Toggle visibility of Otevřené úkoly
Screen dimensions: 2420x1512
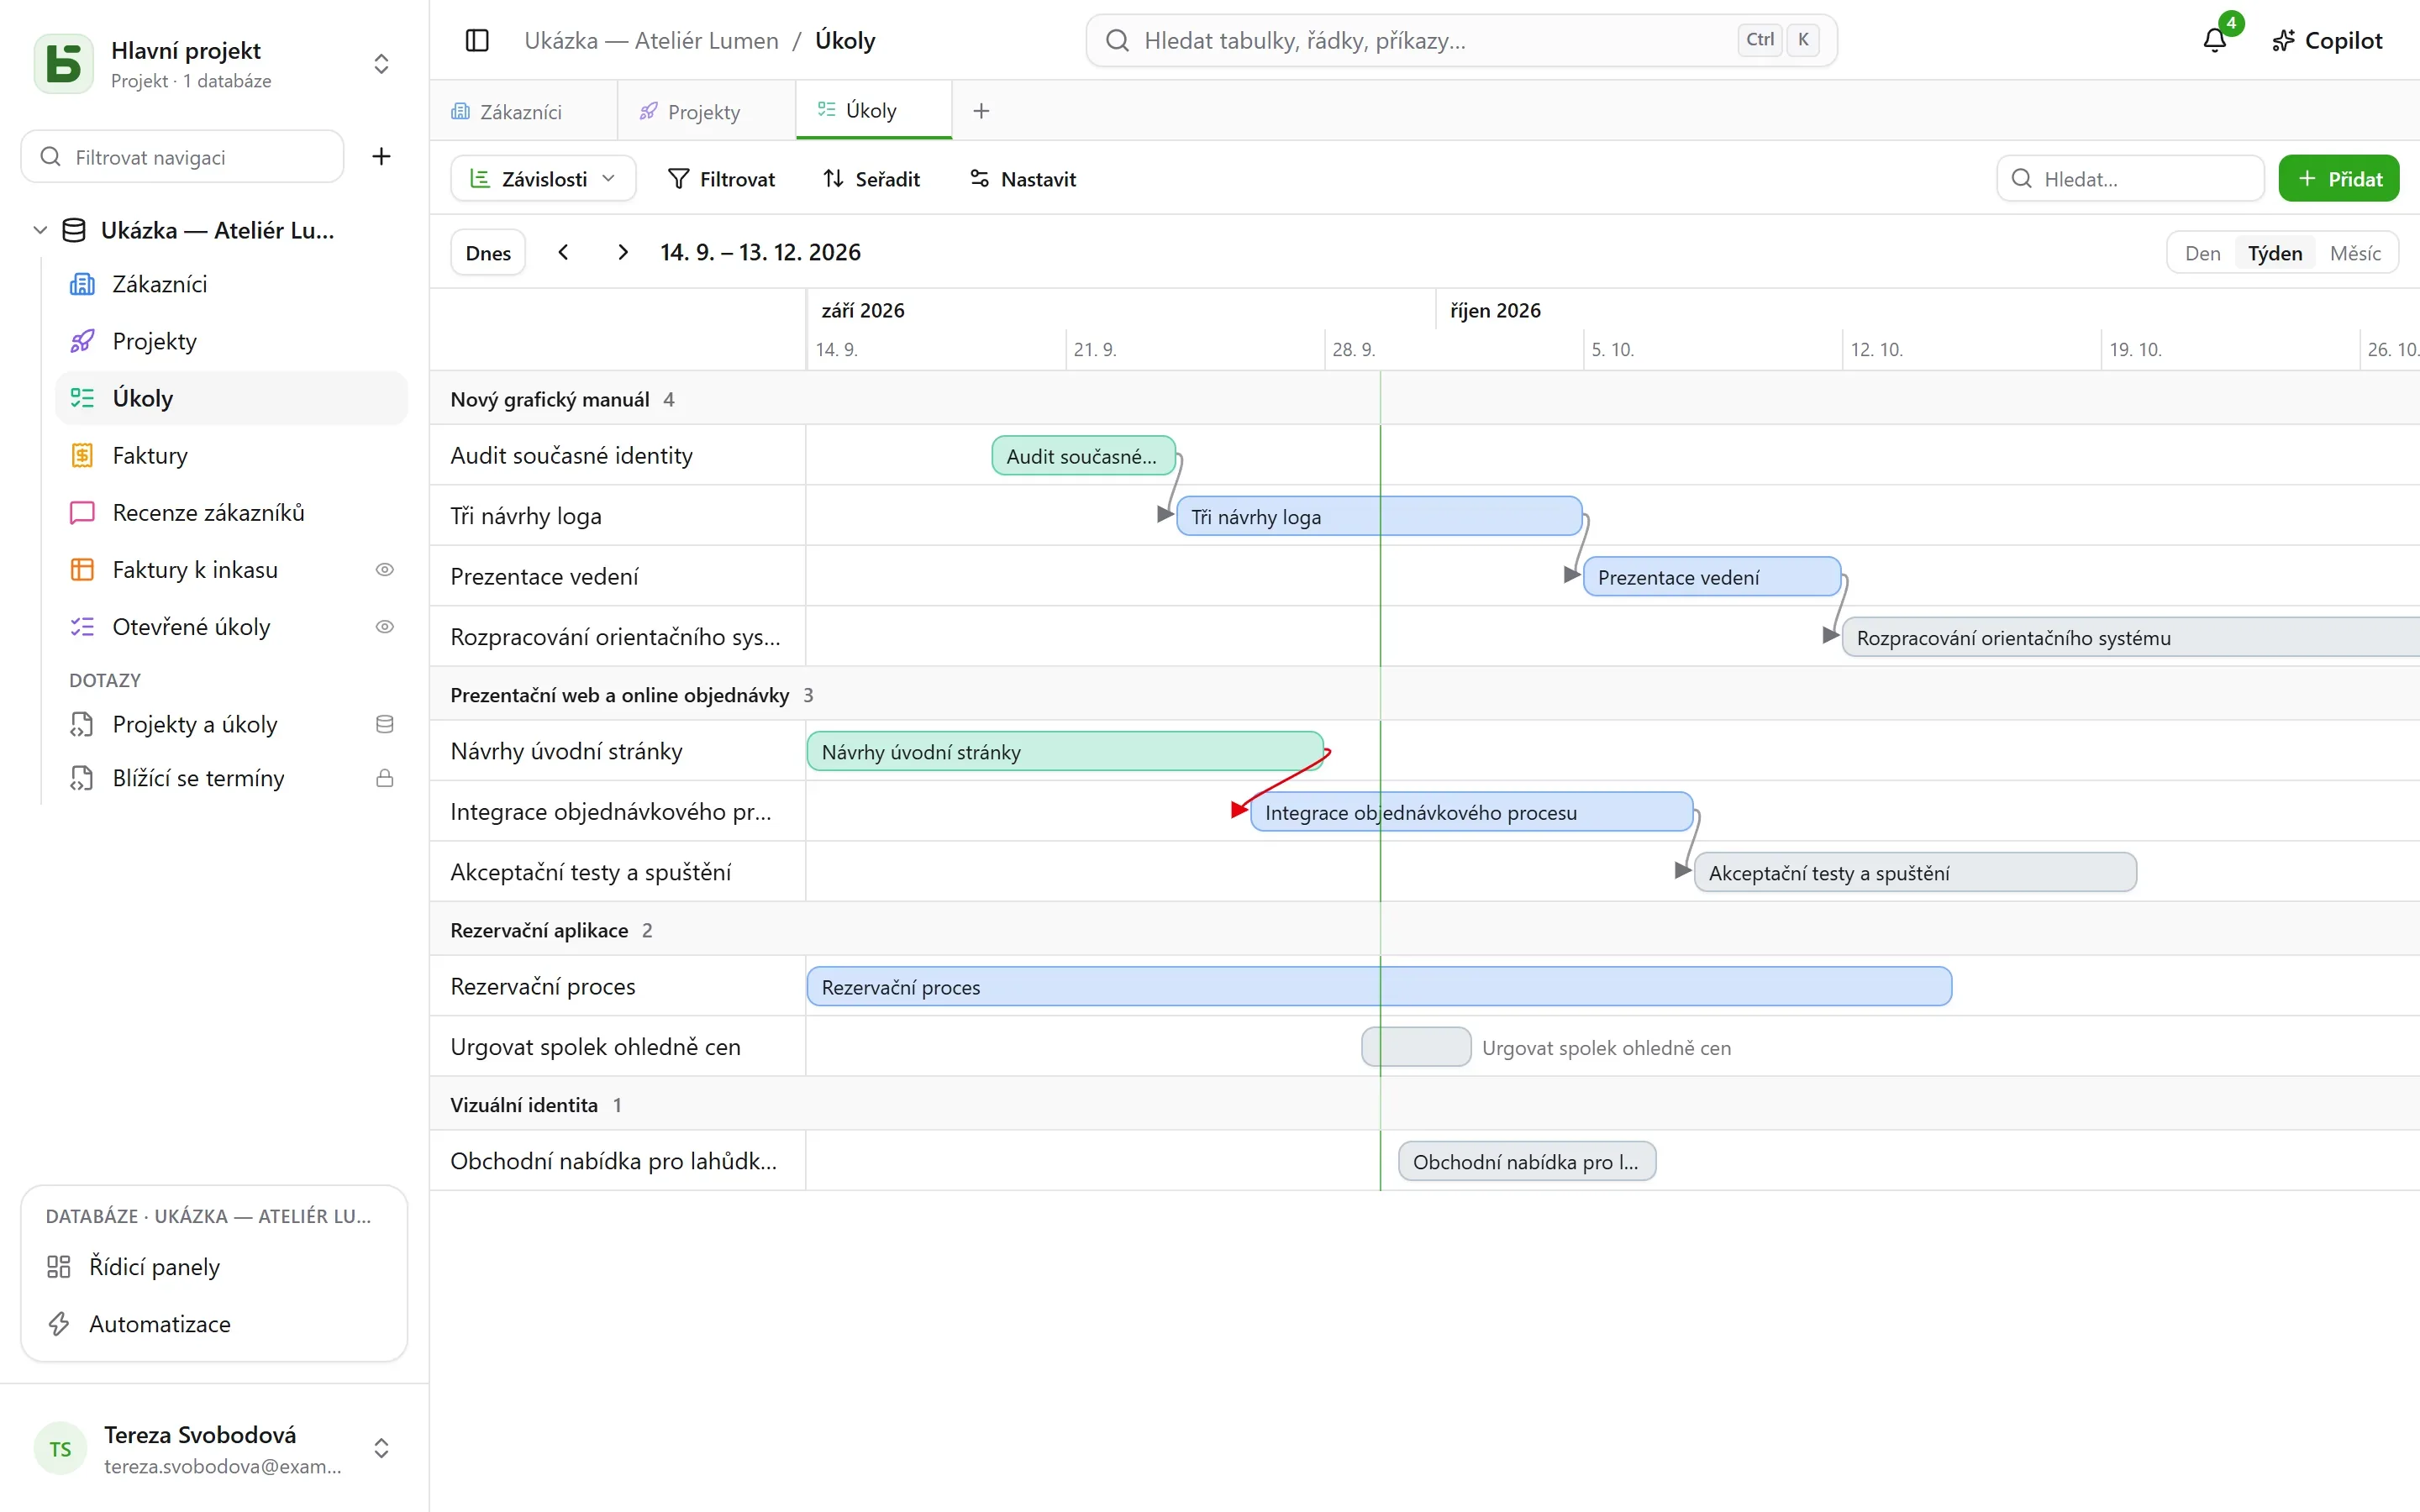(x=384, y=627)
